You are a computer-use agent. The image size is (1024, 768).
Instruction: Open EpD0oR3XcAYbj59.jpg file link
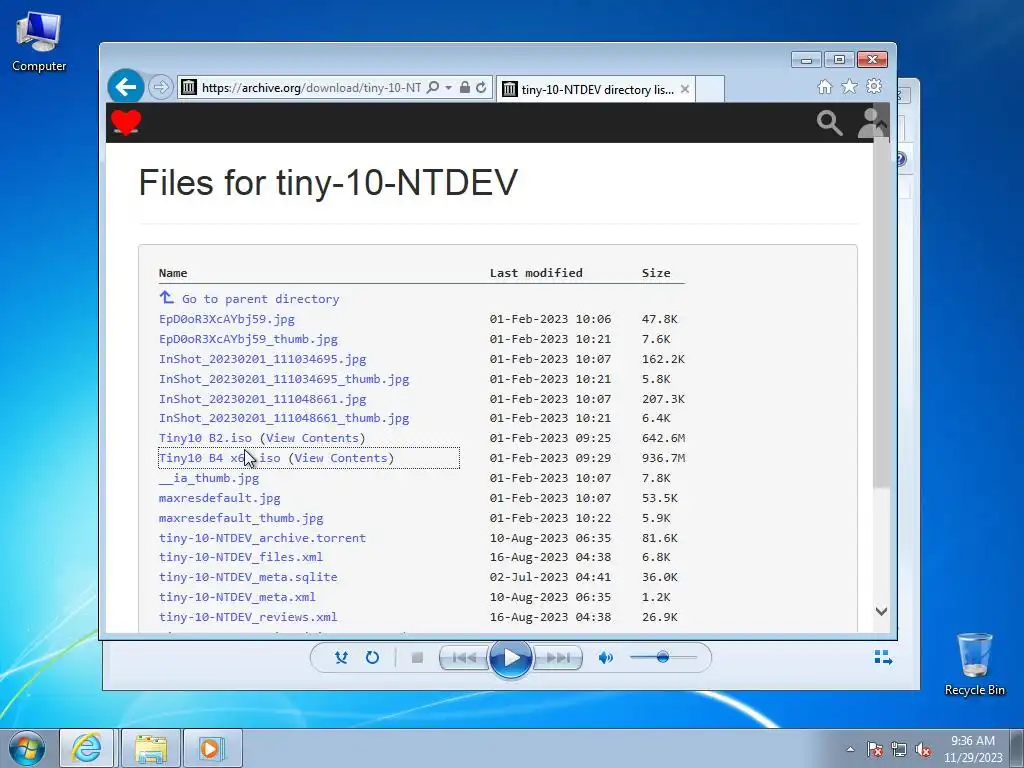coord(227,319)
